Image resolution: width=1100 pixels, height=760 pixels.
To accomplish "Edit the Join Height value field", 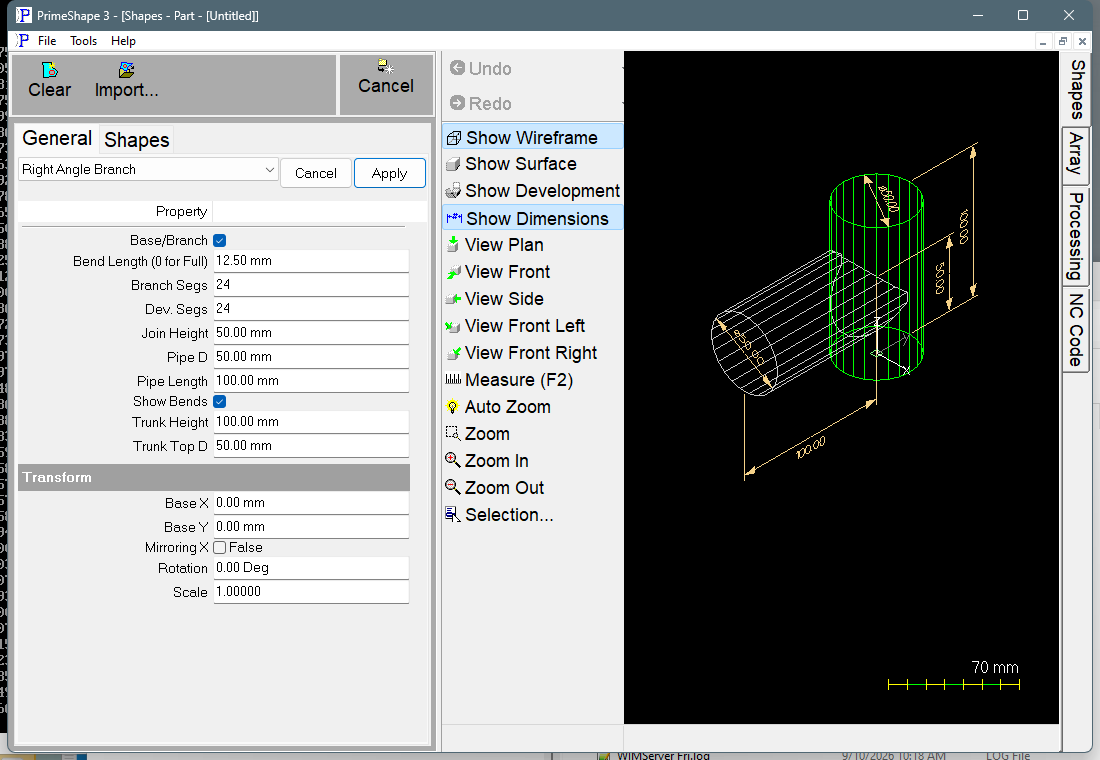I will tap(311, 333).
